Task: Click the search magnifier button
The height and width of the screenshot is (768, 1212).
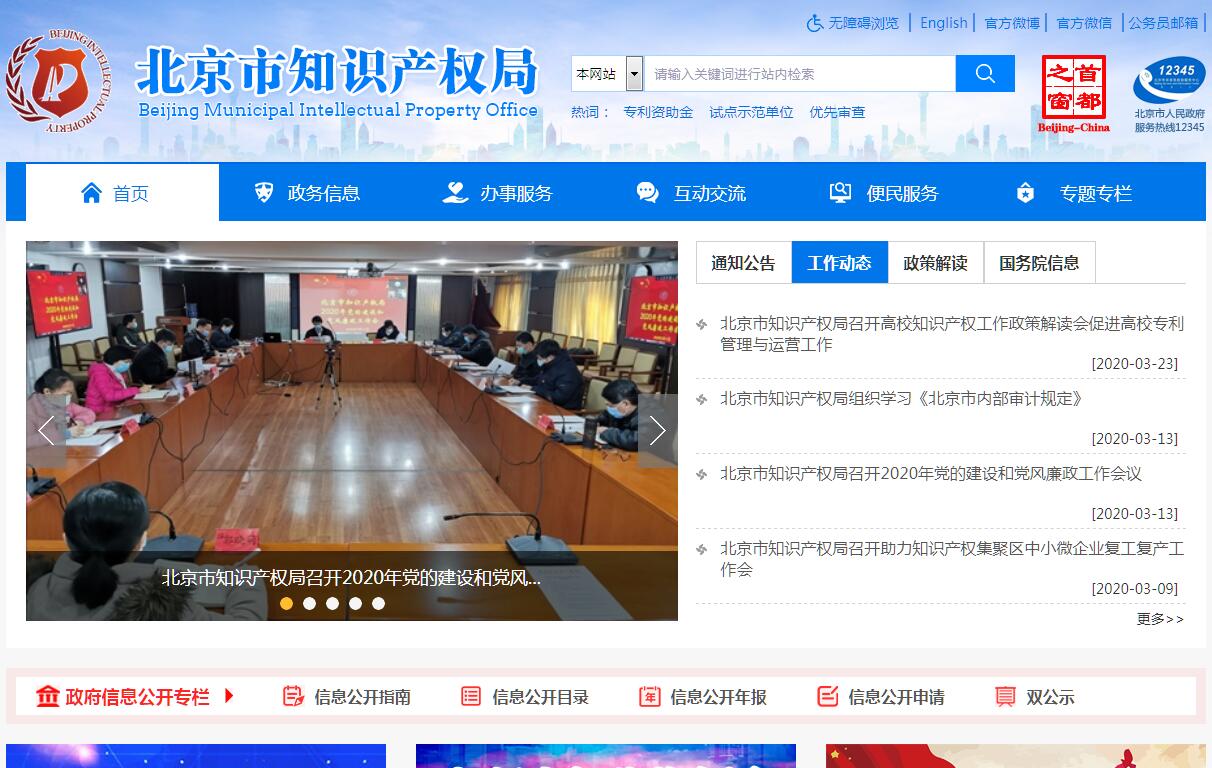Action: pyautogui.click(x=984, y=73)
